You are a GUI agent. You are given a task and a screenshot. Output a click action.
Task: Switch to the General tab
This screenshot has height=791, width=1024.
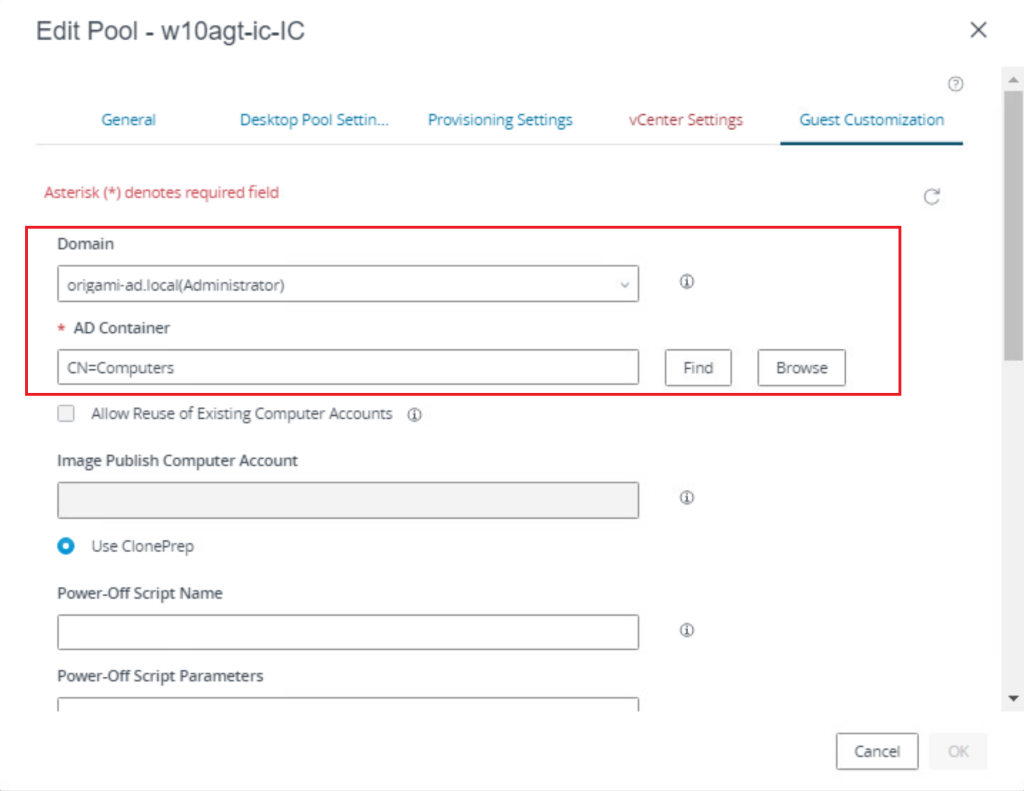(128, 120)
